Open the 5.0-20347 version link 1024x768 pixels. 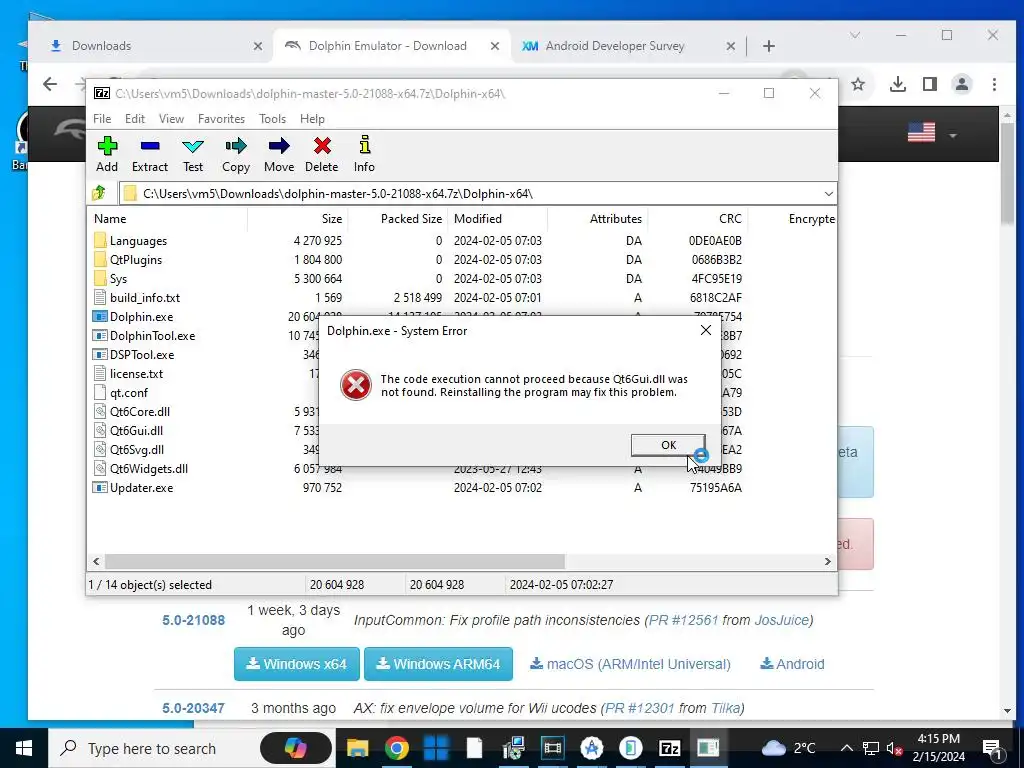pos(193,709)
